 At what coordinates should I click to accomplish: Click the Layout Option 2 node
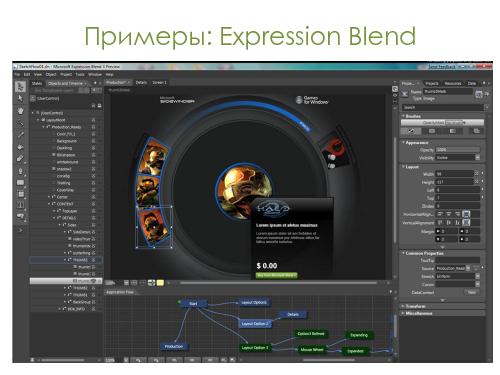point(255,324)
